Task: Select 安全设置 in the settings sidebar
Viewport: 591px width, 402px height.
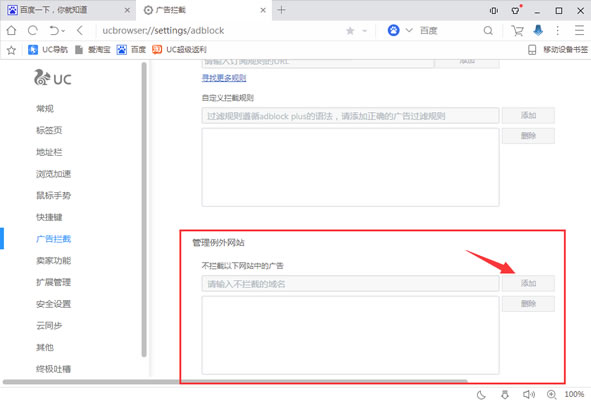Action: [54, 304]
